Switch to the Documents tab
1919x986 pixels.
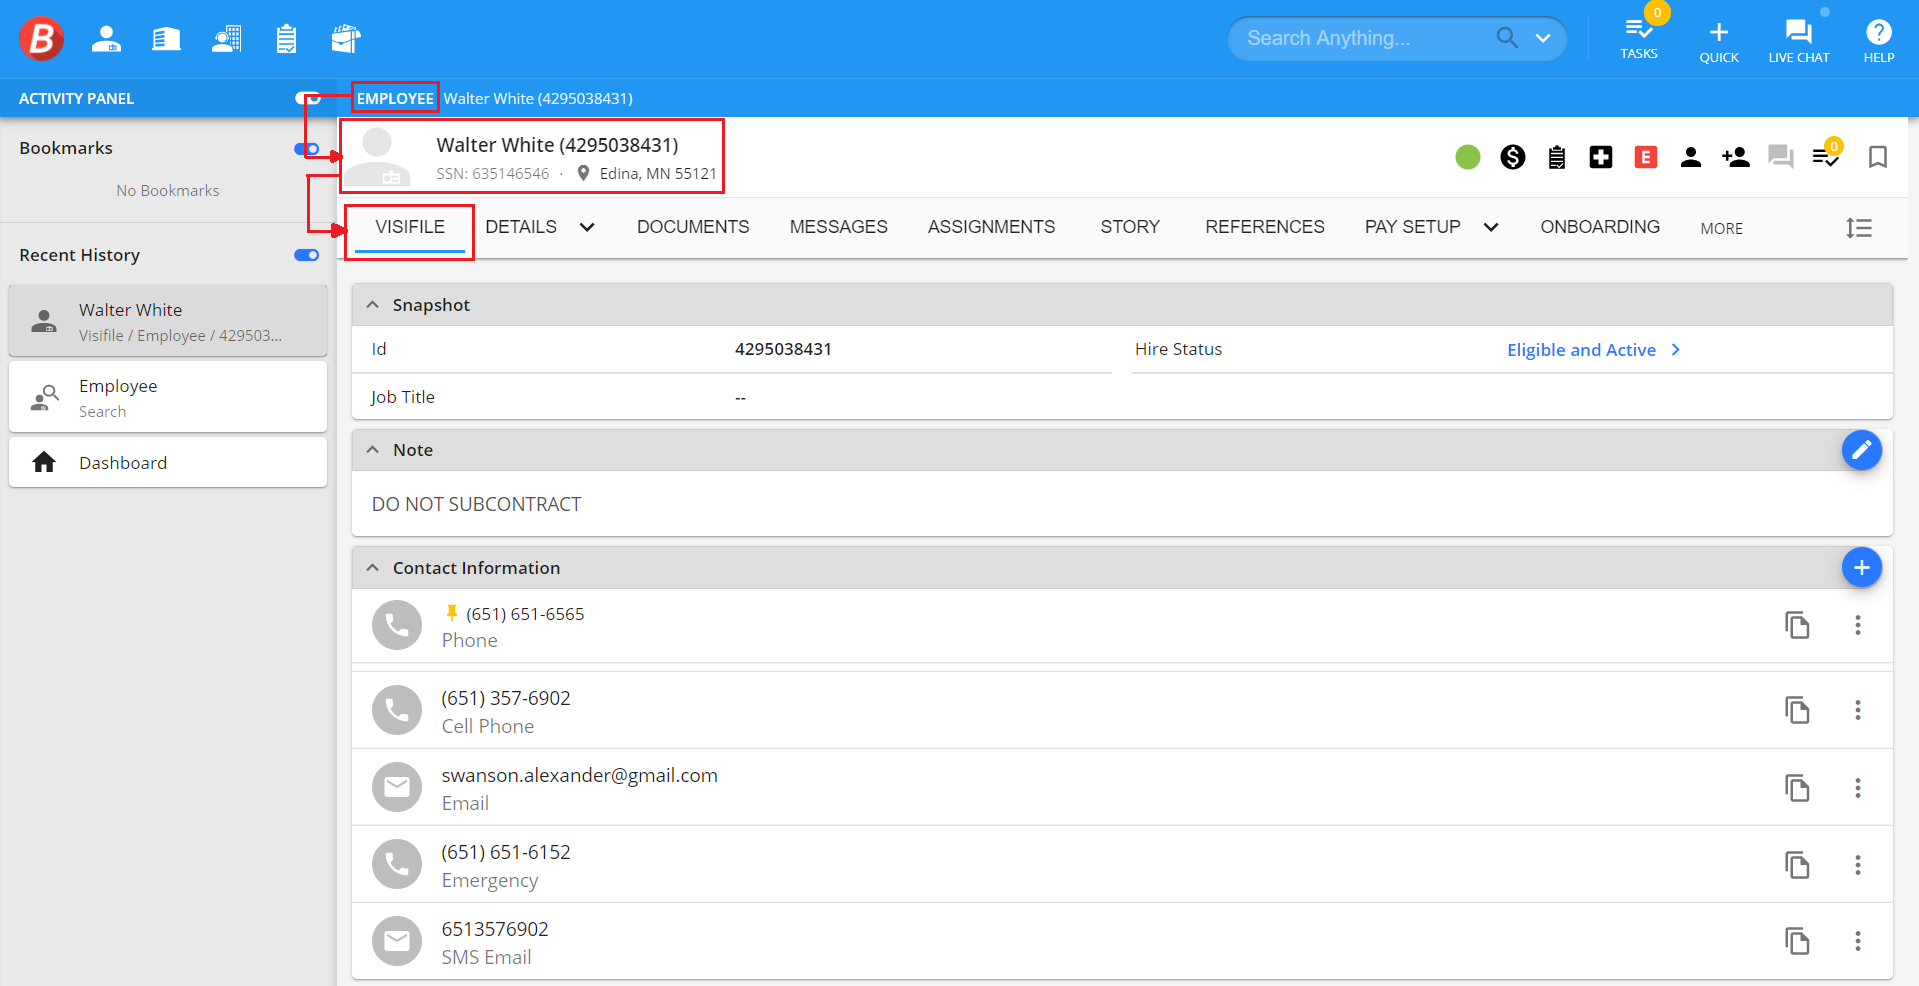pyautogui.click(x=693, y=227)
